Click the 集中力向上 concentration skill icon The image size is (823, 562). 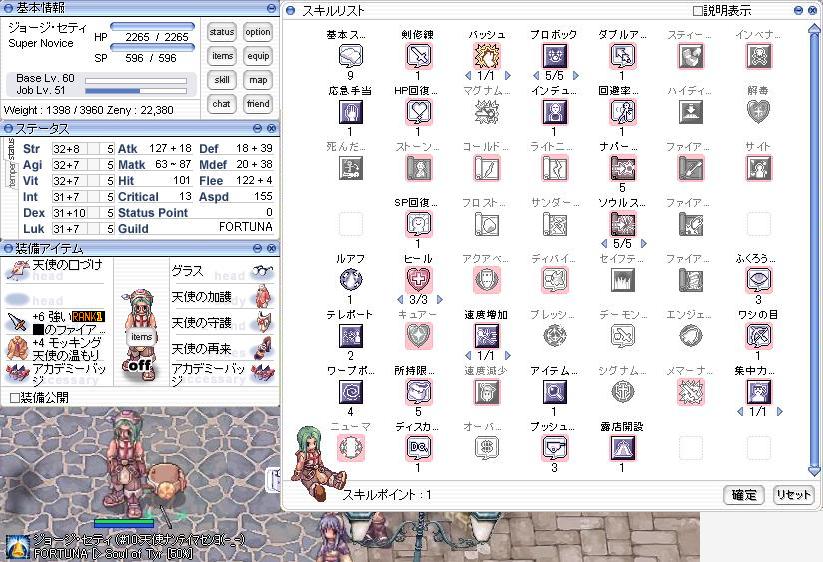pos(758,392)
